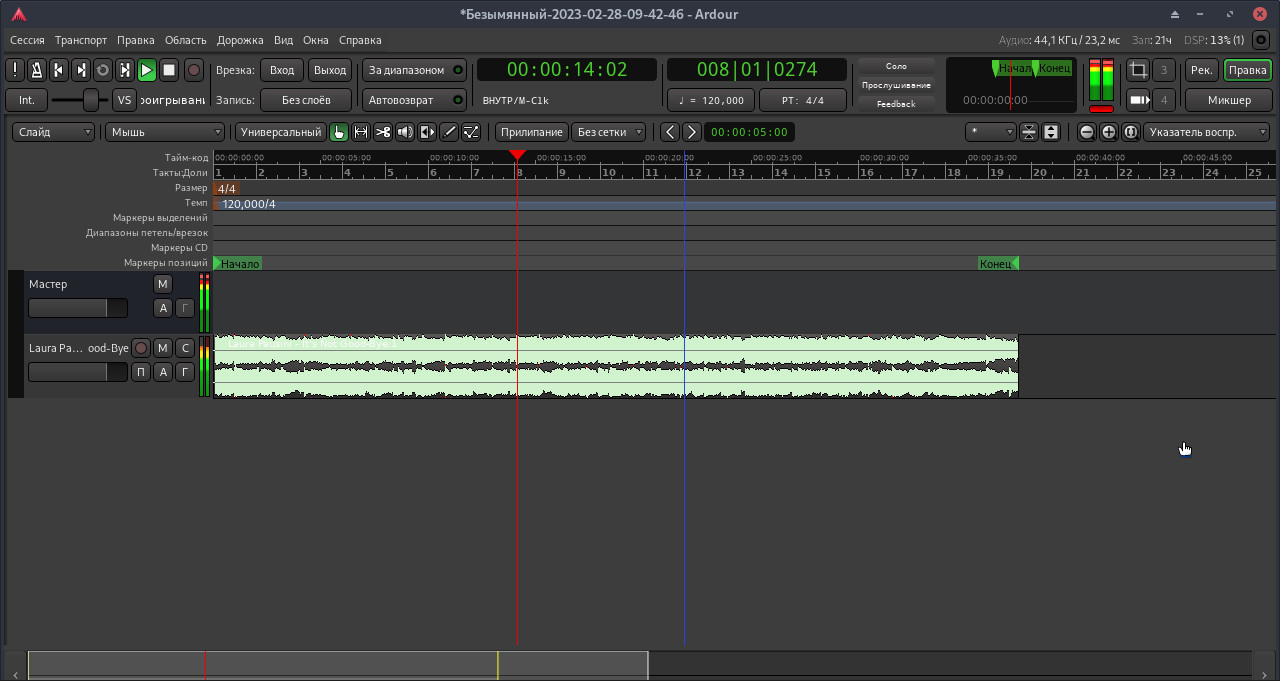Click the 'Микшер' button
Screen dimensions: 1280x681
(x=1228, y=100)
